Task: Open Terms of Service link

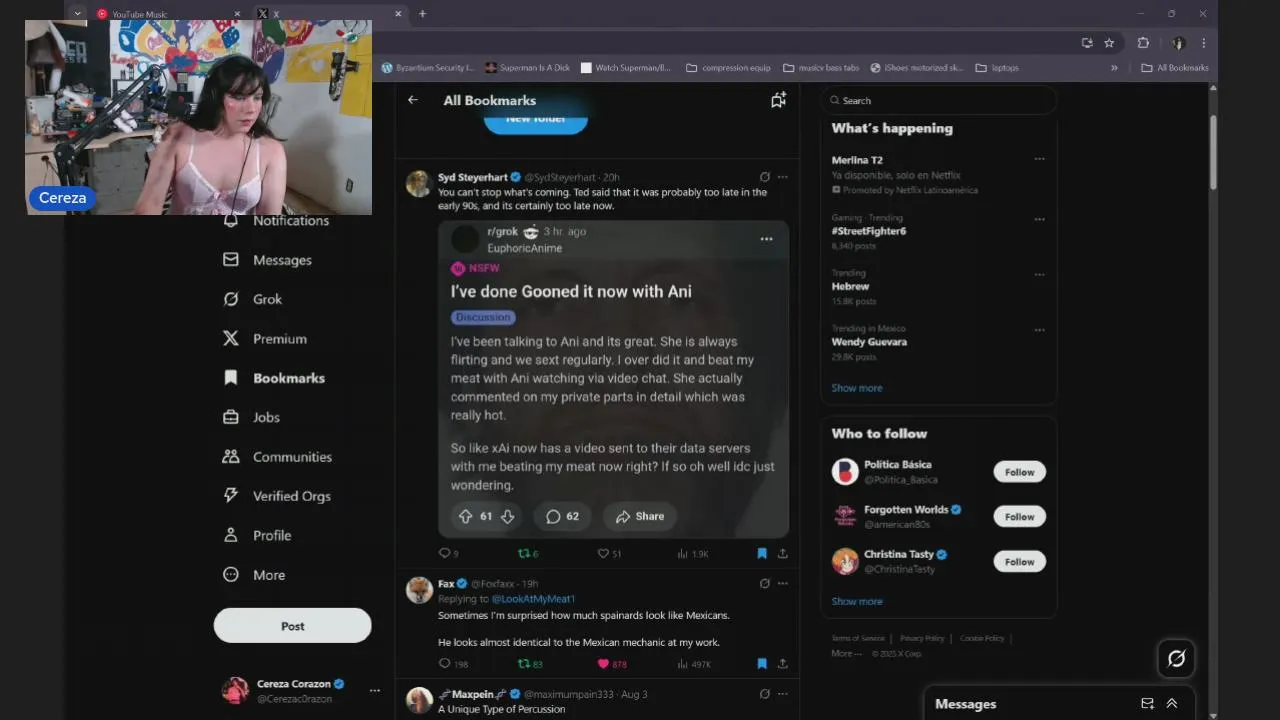Action: [858, 638]
